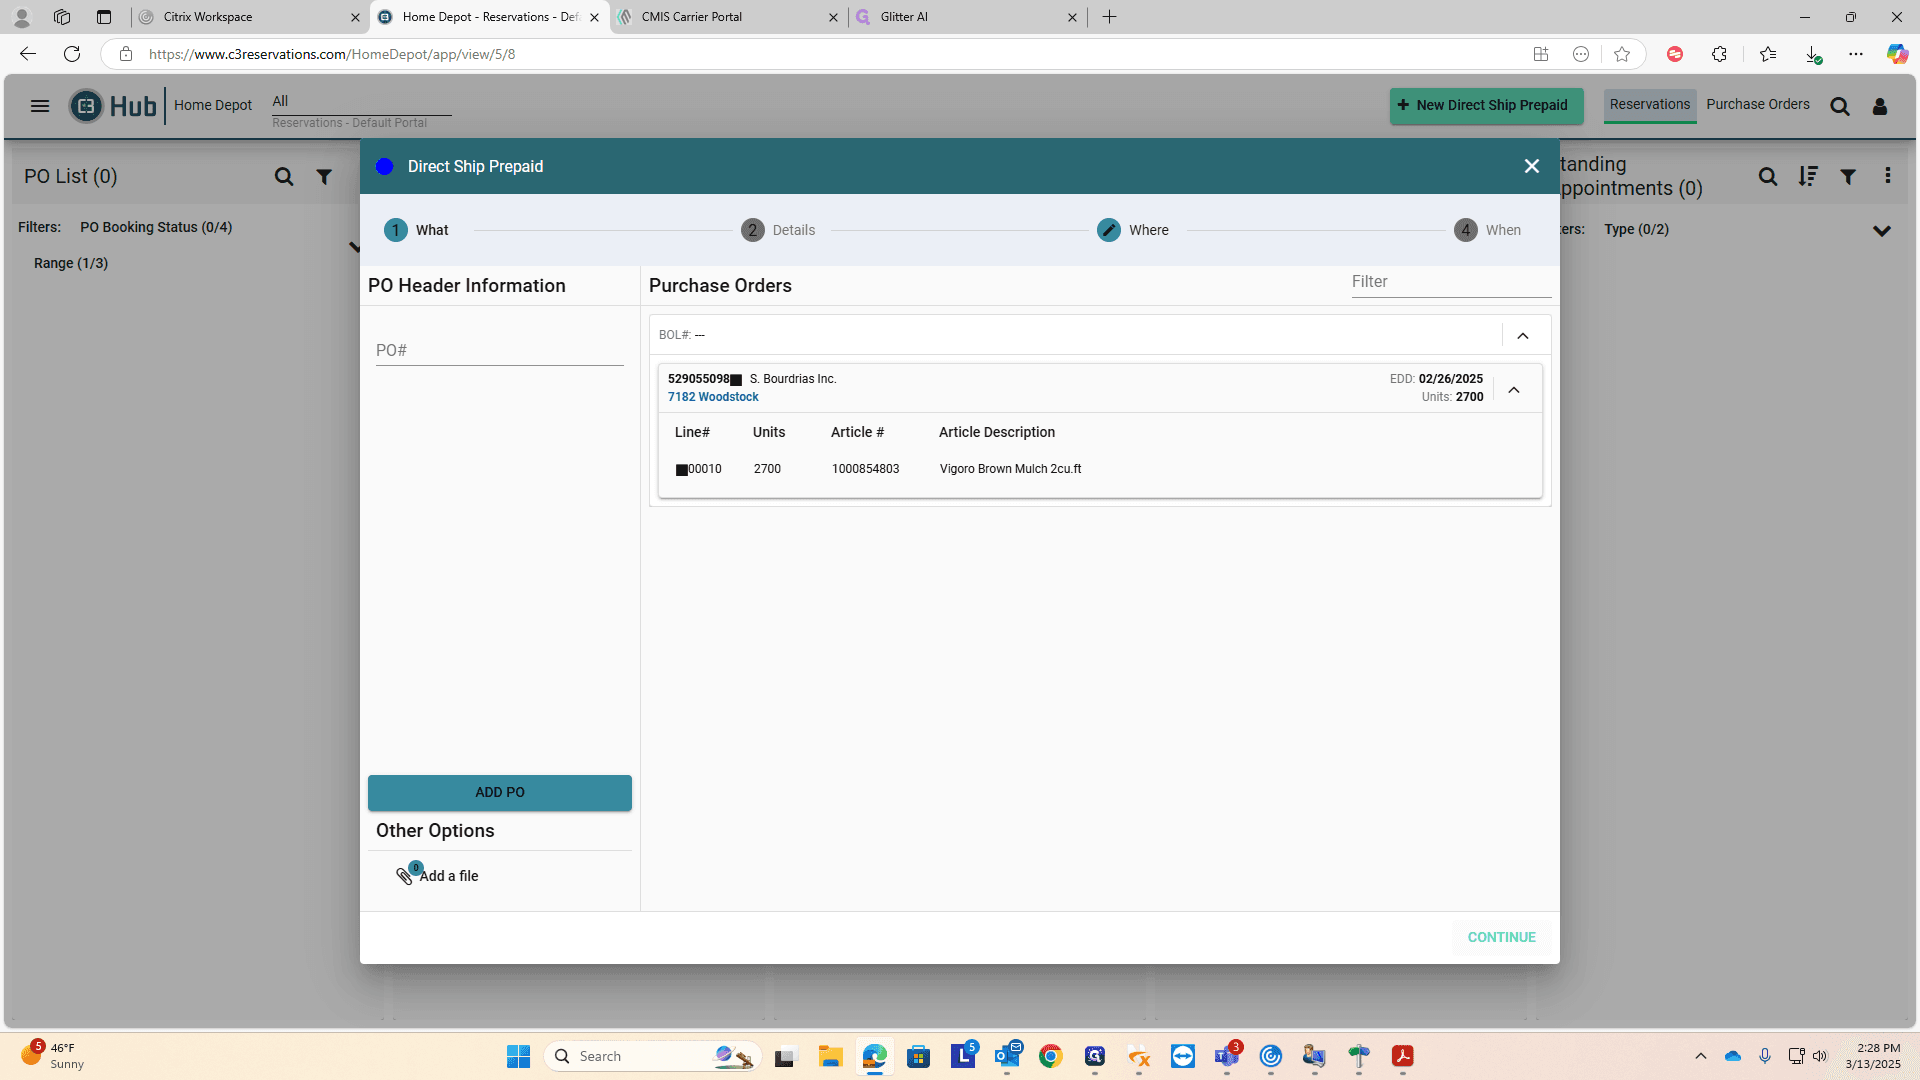Open the header search magnifier icon

point(1840,106)
